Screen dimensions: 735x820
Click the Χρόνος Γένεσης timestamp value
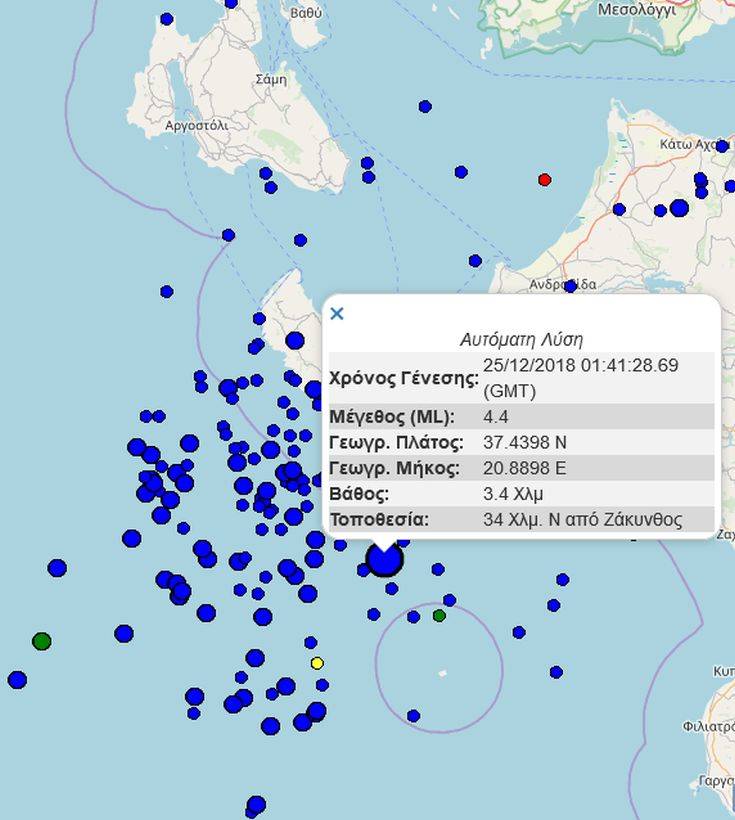coord(580,377)
